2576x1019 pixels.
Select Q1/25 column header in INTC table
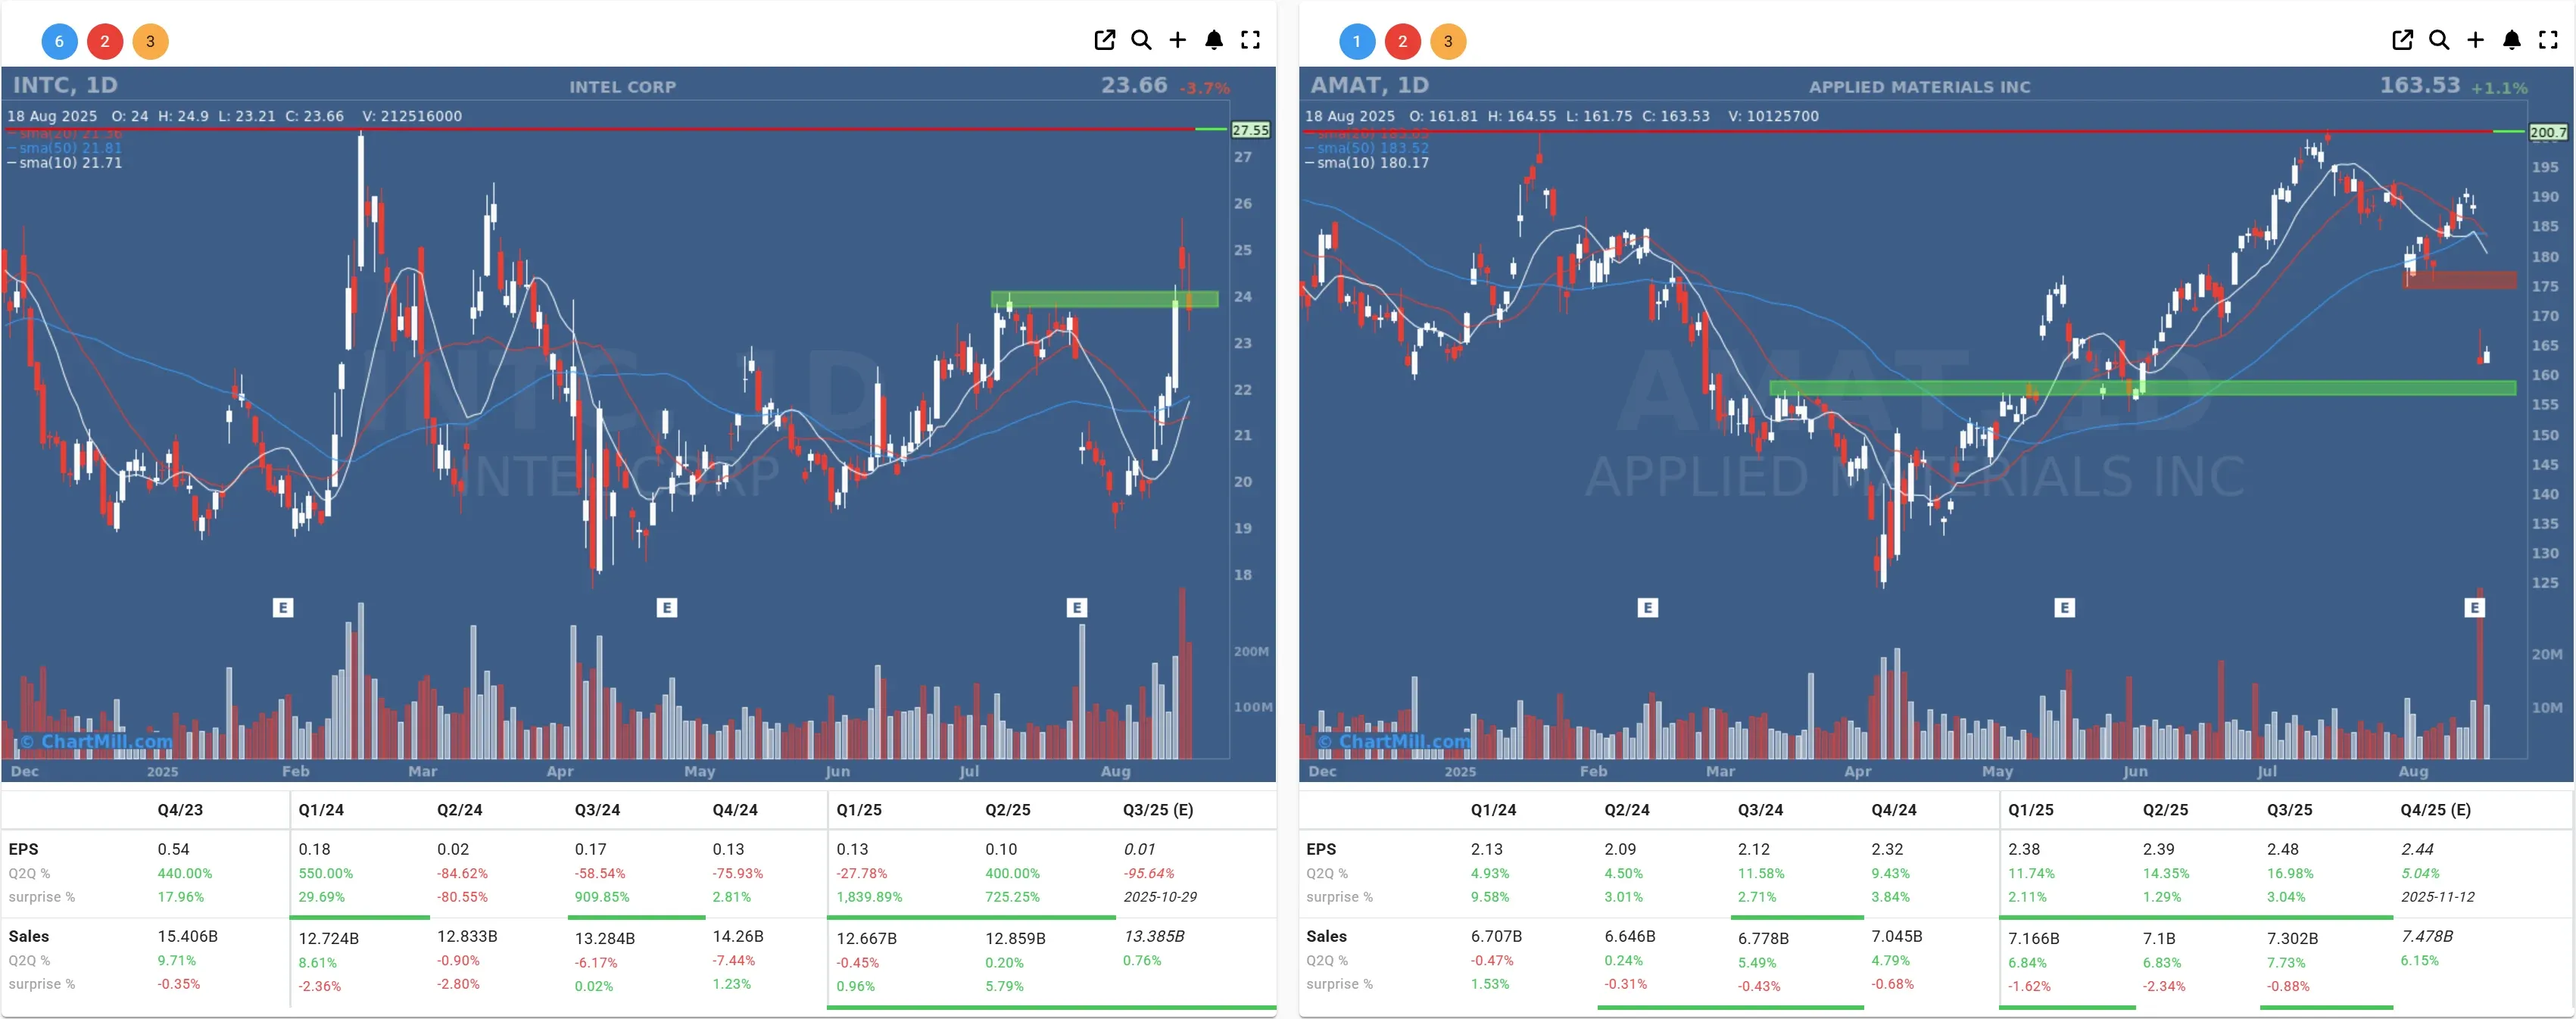(x=860, y=810)
